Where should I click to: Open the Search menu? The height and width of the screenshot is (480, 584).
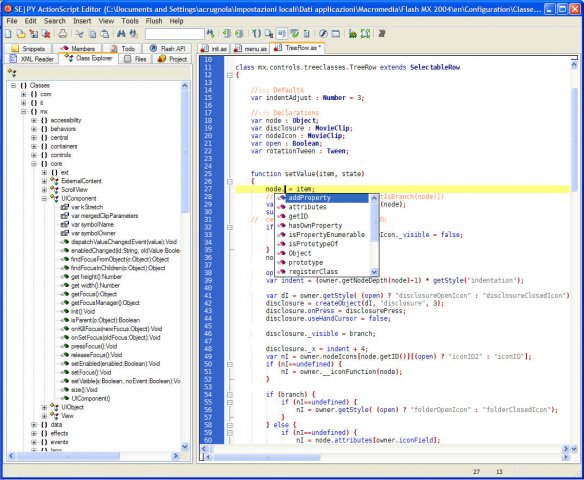[54, 21]
